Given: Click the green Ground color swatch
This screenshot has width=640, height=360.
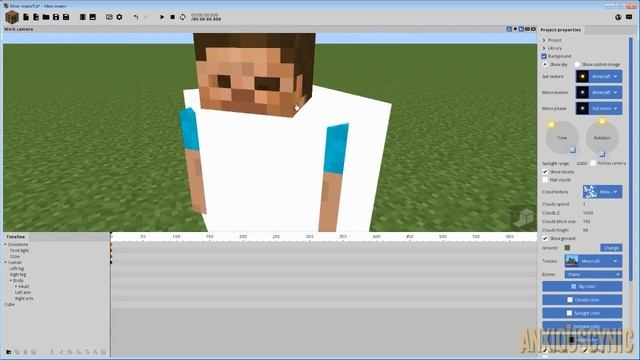Looking at the screenshot, I should (567, 248).
